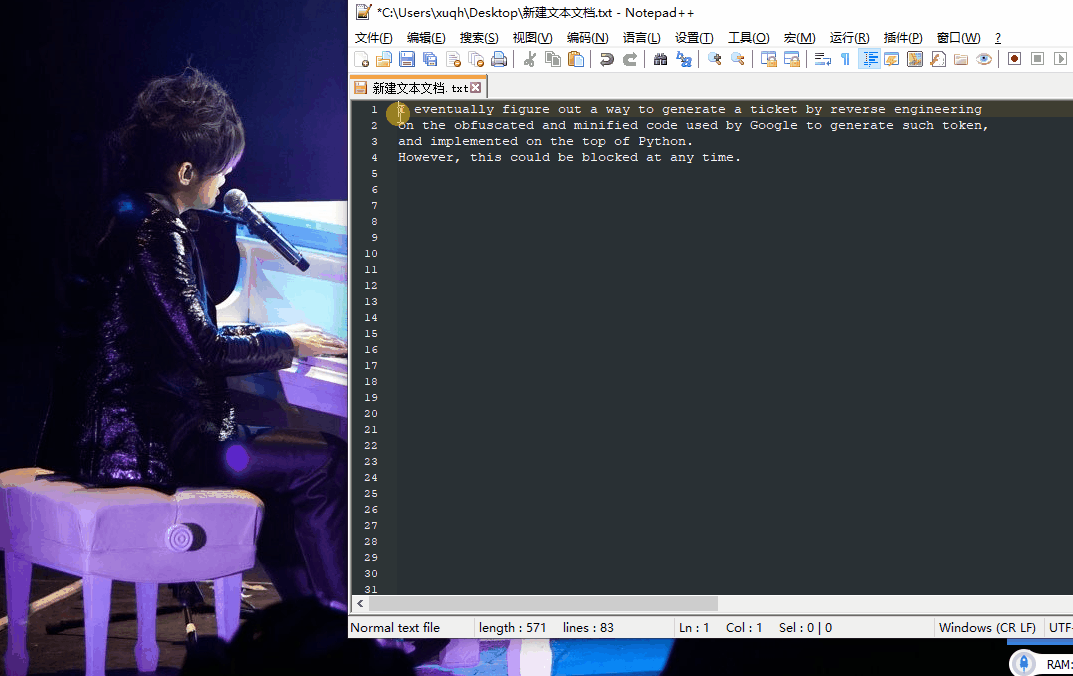Click the user-defined language toolbar icon
Viewport: 1073px width, 676px height.
coord(892,60)
